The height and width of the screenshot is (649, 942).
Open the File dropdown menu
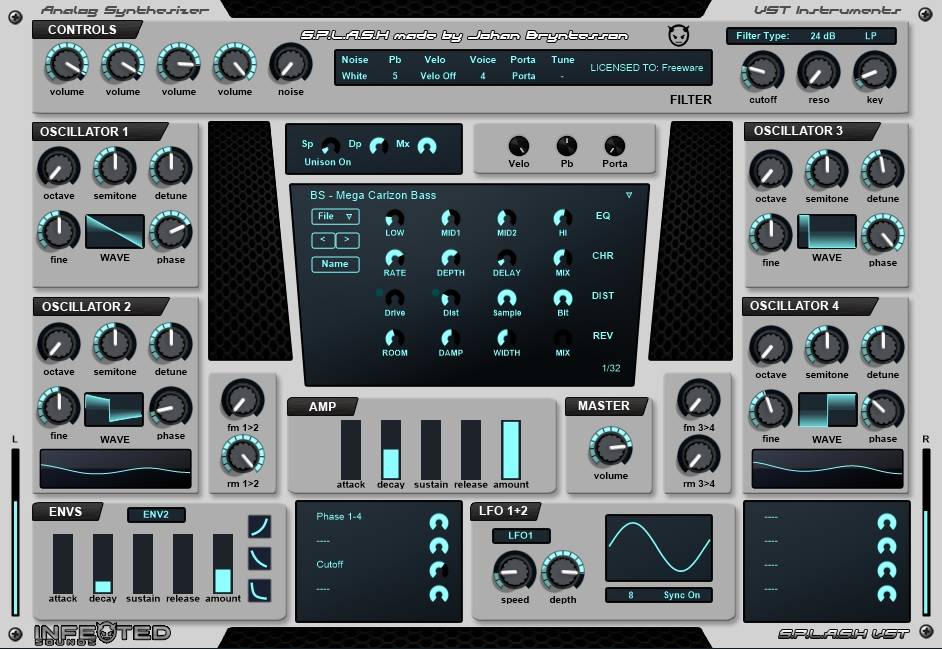(x=335, y=216)
